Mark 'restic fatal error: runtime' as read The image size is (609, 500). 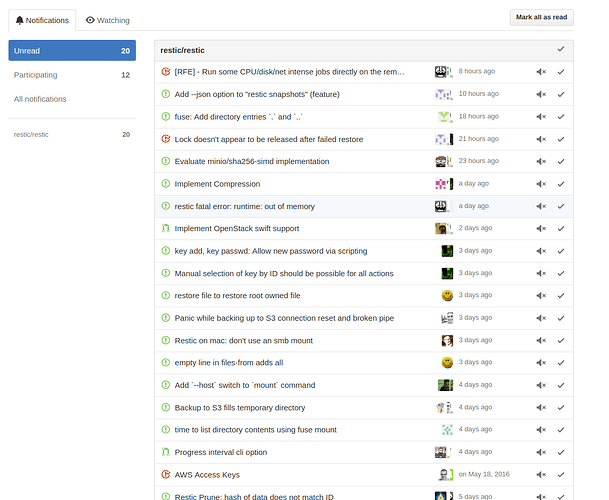click(x=561, y=206)
